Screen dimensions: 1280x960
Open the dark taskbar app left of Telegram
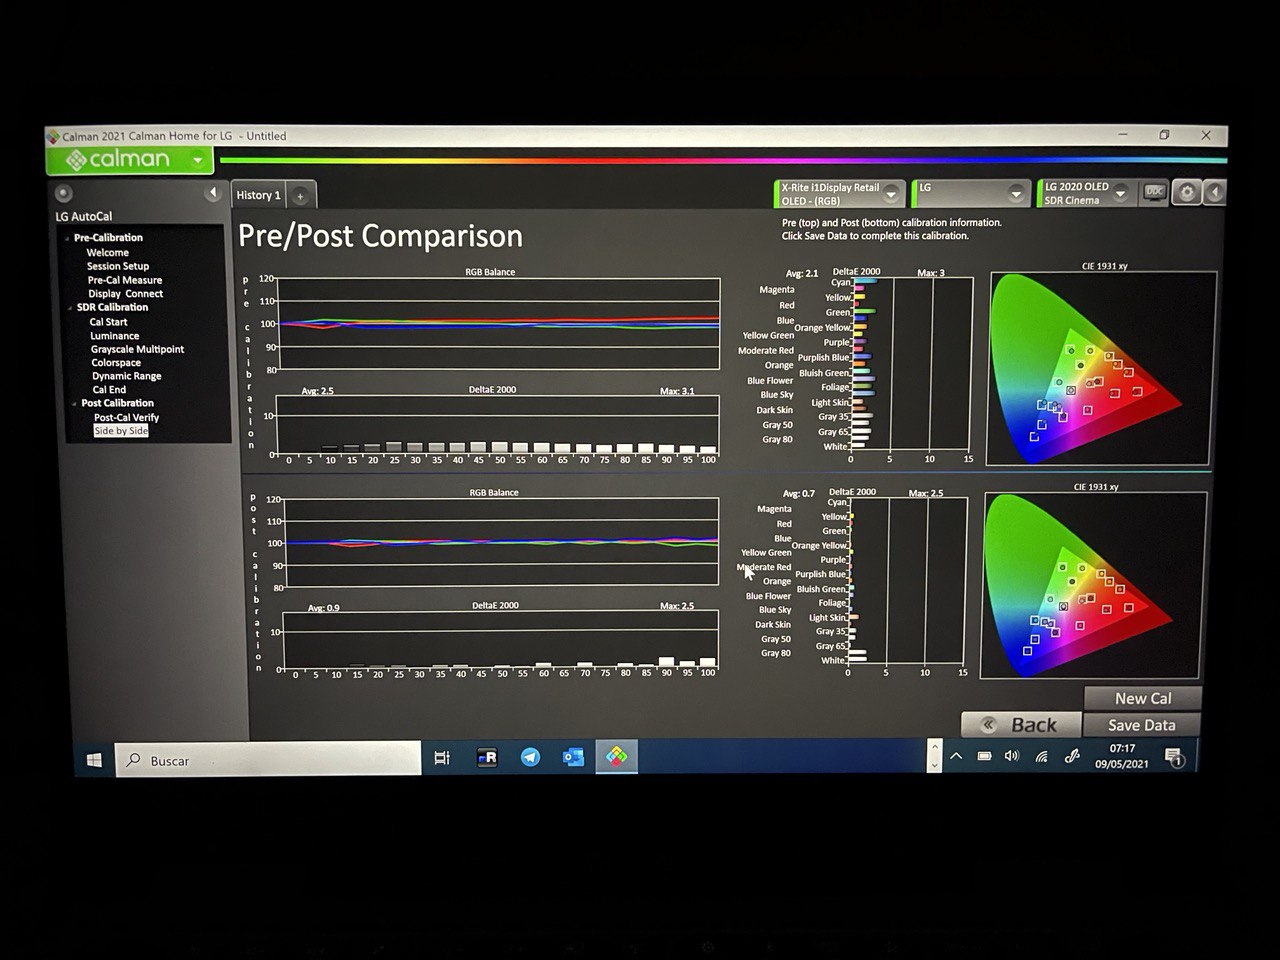click(487, 757)
